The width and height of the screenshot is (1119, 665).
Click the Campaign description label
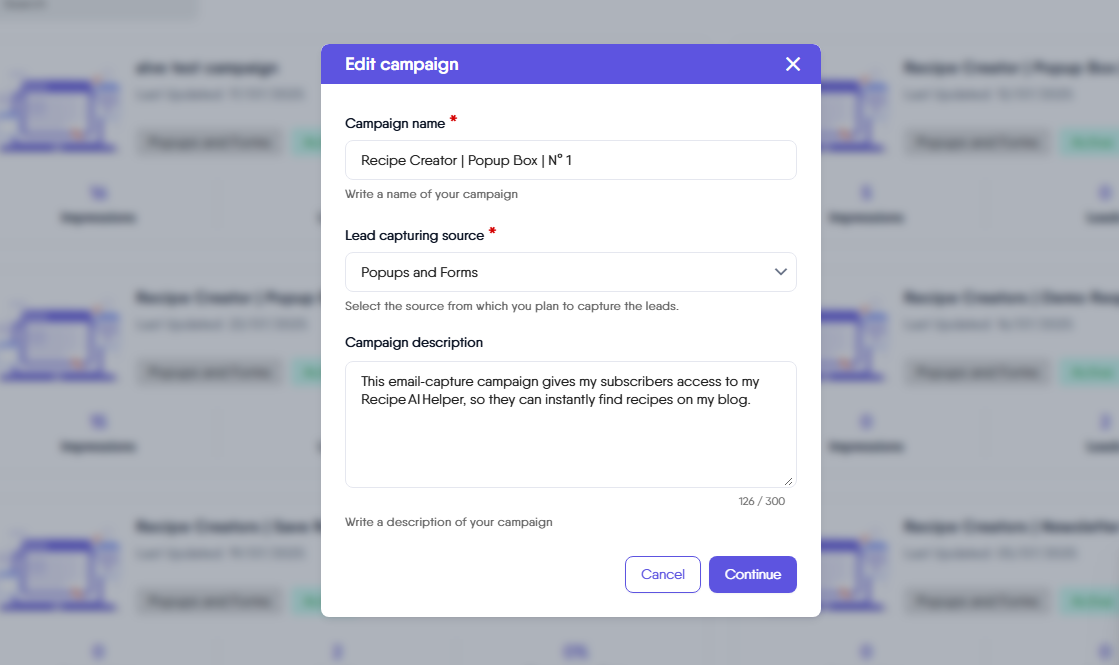(414, 342)
